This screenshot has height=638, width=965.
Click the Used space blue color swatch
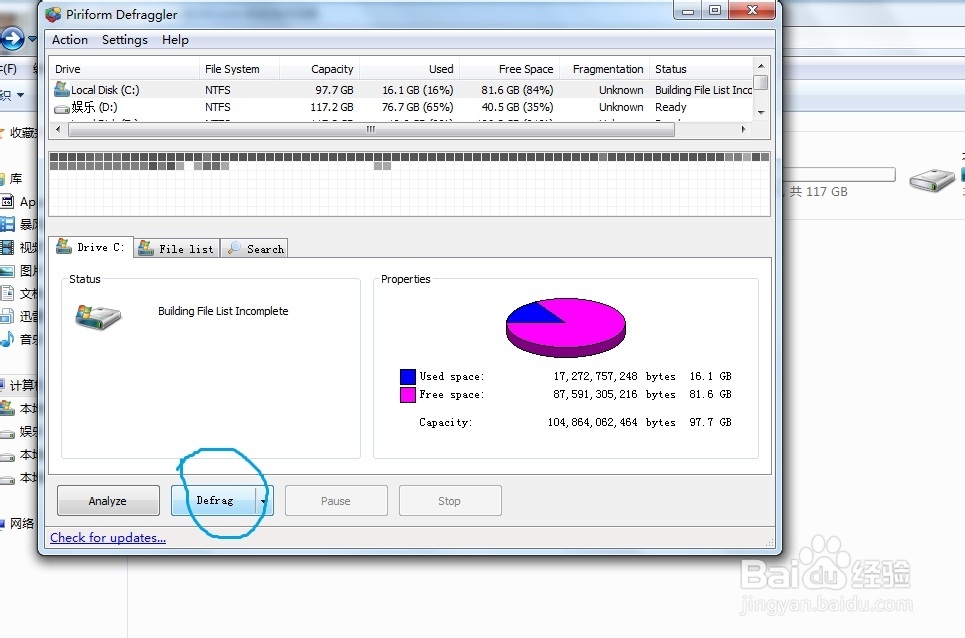[407, 376]
